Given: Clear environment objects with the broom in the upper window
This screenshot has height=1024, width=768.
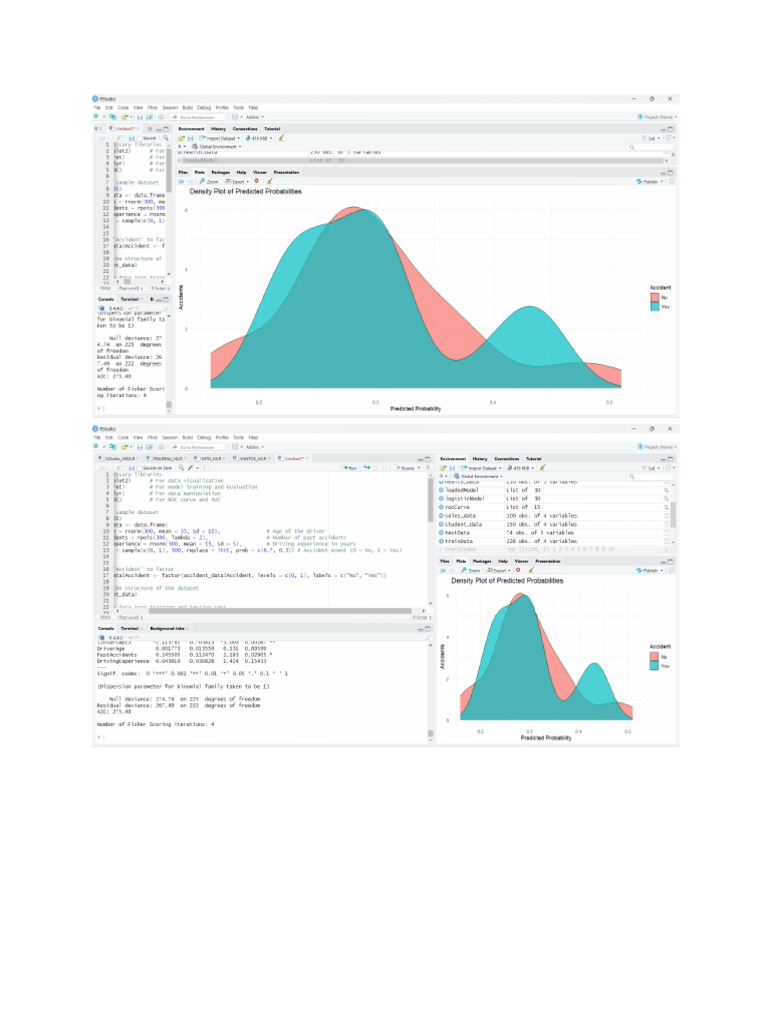Looking at the screenshot, I should click(x=281, y=138).
